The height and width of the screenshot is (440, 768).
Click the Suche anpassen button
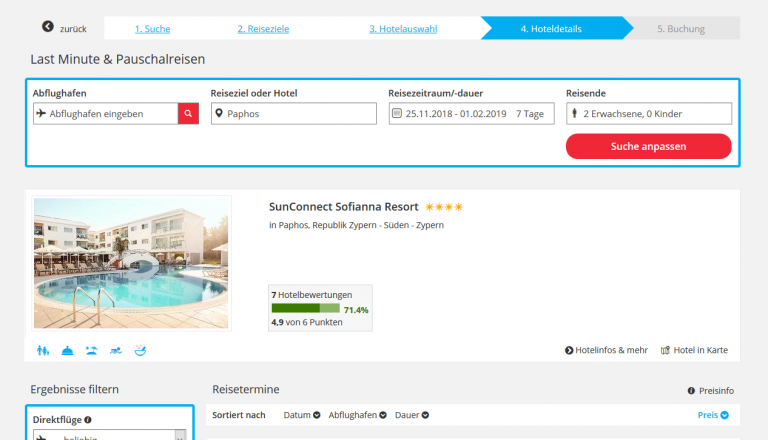[648, 146]
